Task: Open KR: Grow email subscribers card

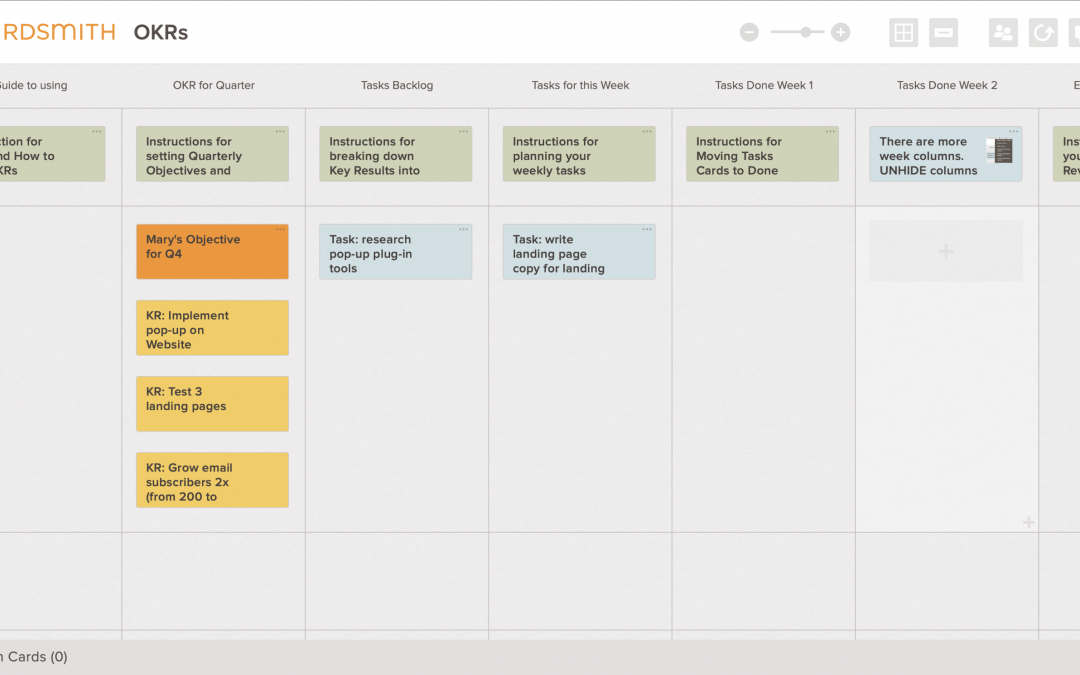Action: pyautogui.click(x=212, y=480)
